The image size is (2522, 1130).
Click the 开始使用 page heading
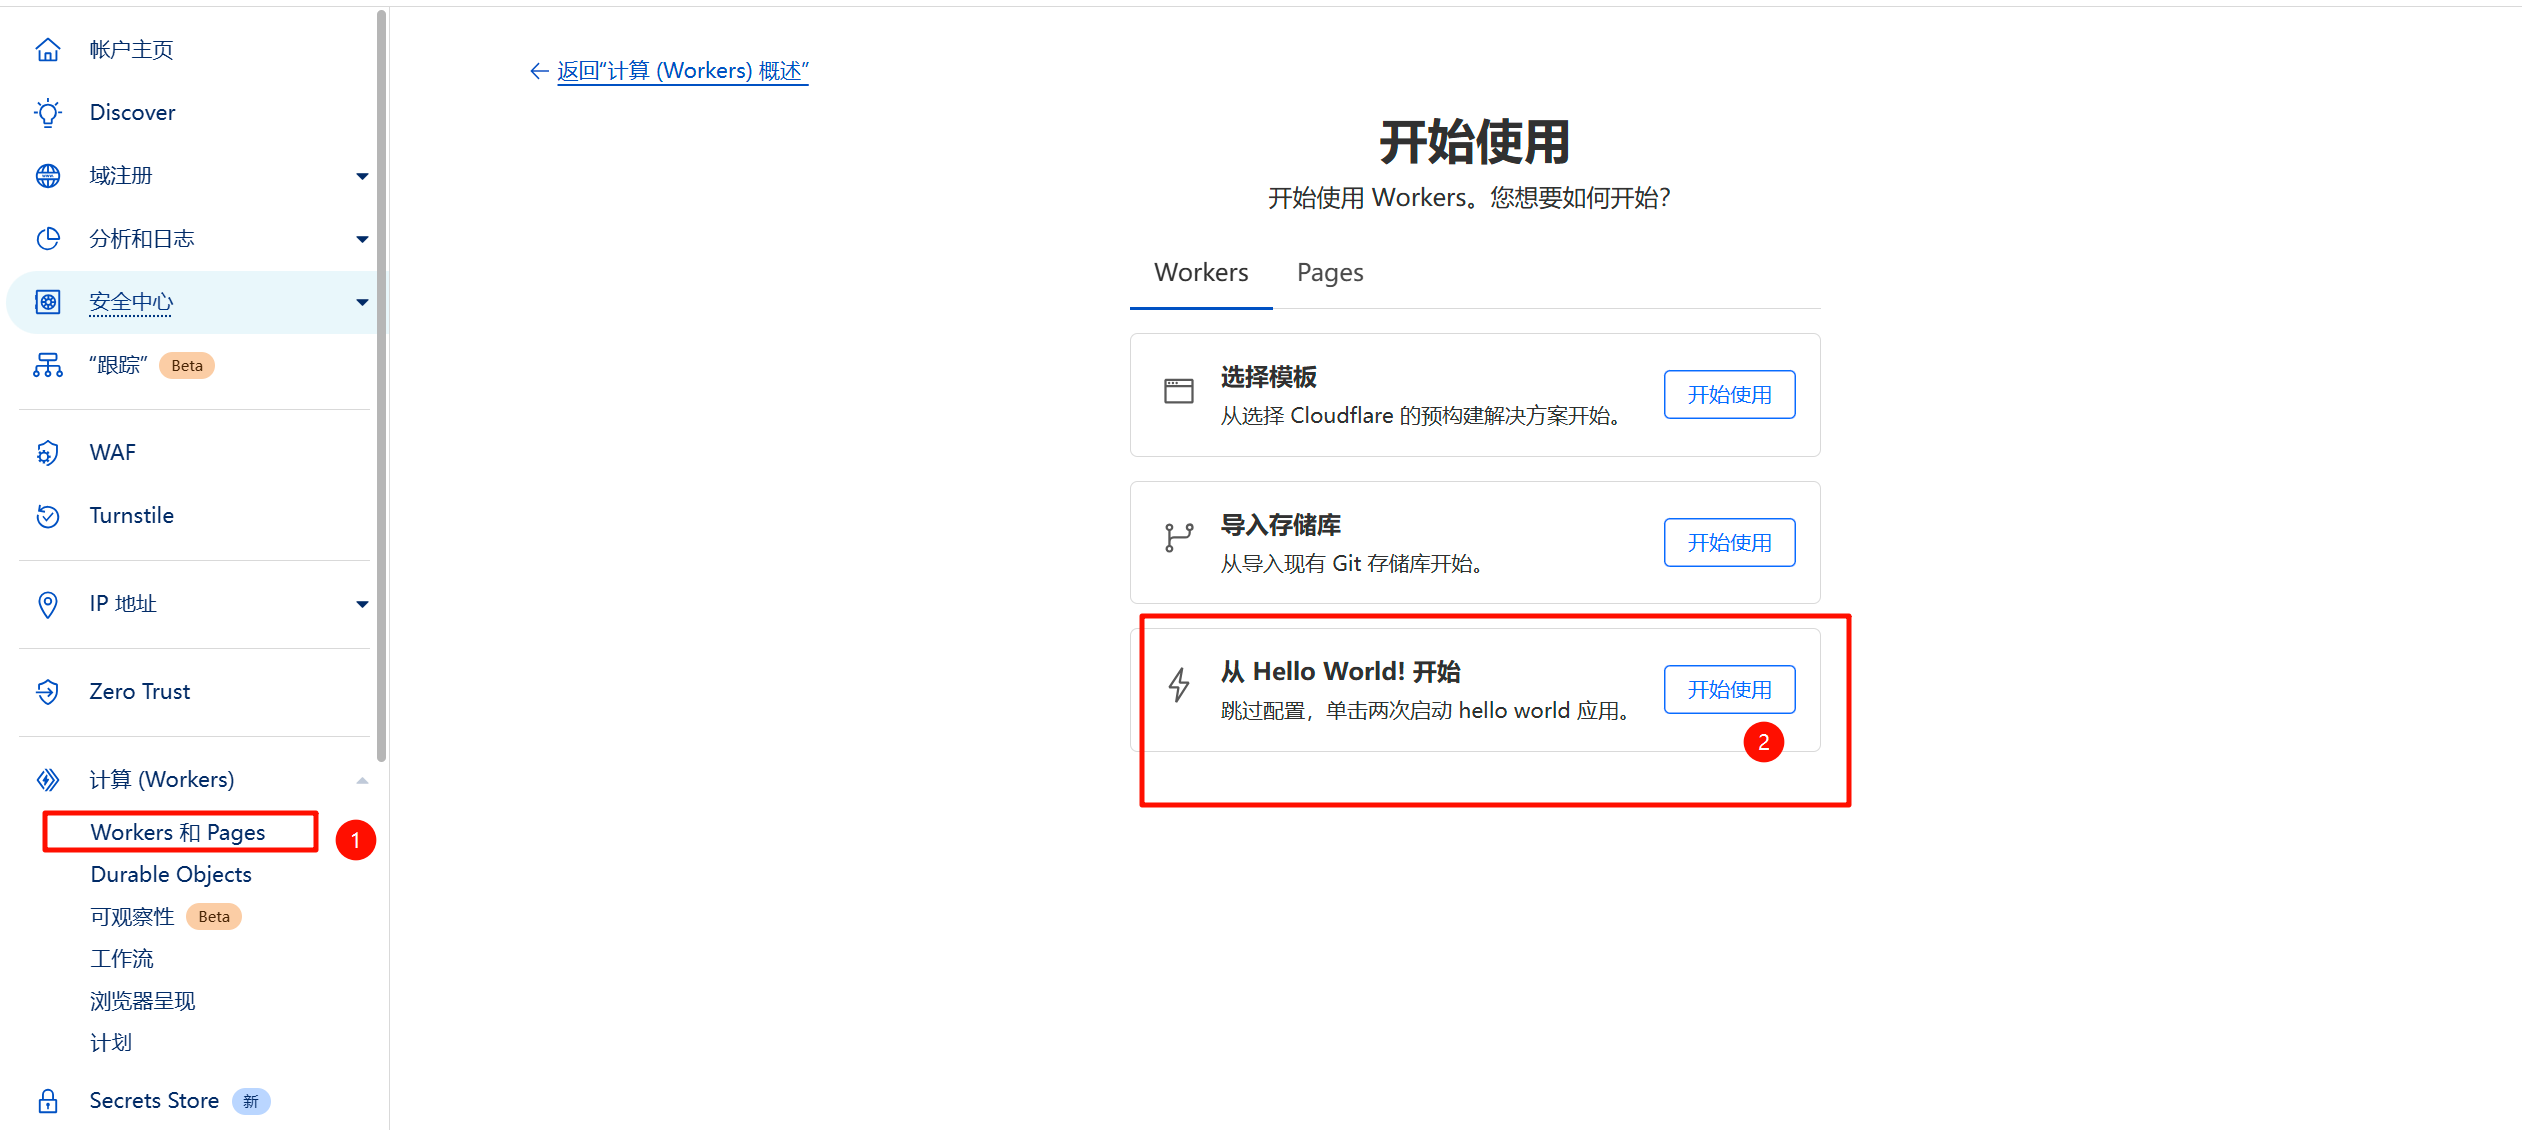pos(1475,142)
